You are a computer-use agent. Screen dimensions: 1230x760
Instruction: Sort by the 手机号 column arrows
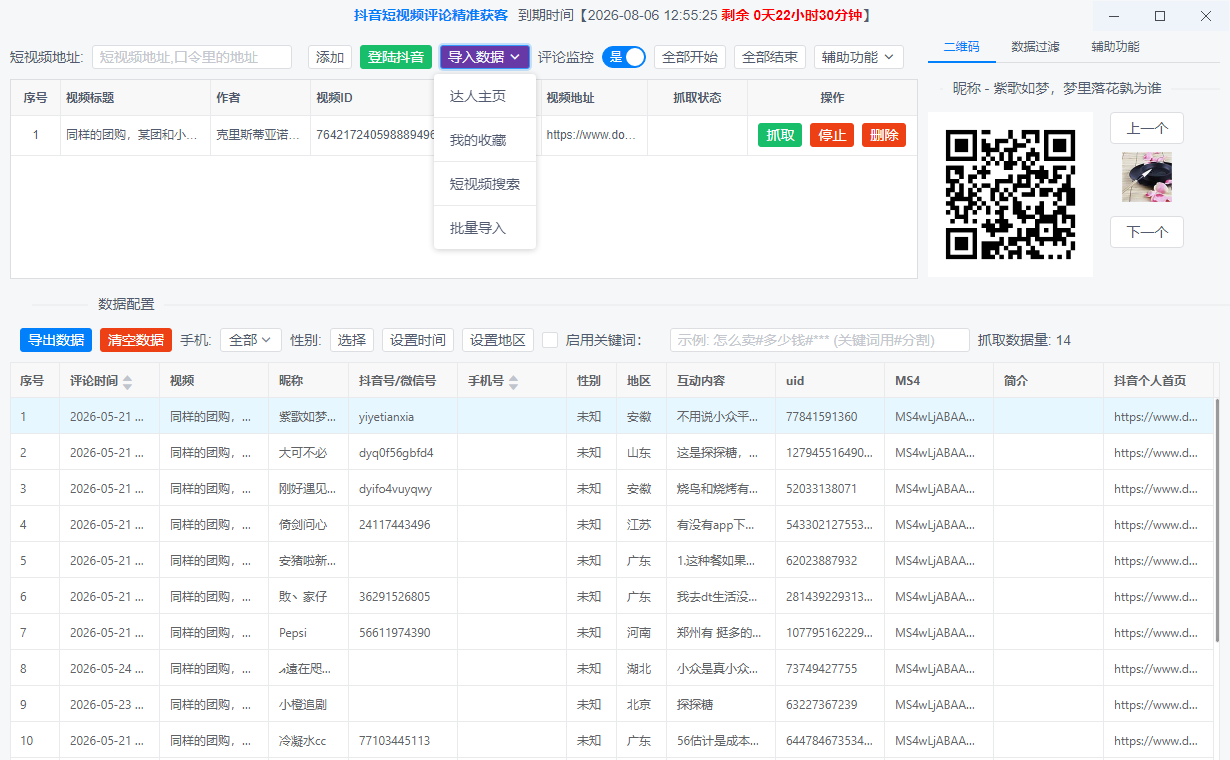(514, 382)
